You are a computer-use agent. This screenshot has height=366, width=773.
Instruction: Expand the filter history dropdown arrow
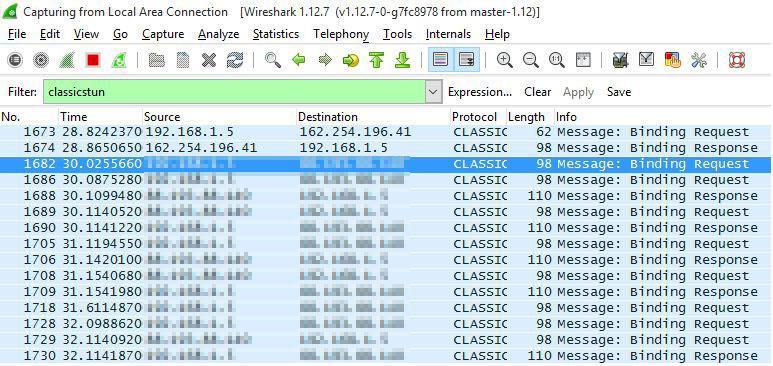434,92
